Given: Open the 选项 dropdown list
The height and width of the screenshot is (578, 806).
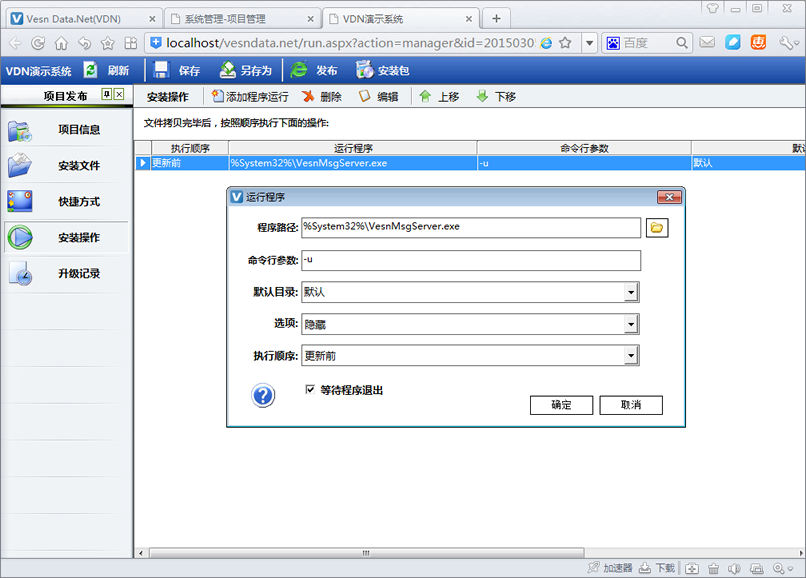Looking at the screenshot, I should (630, 324).
